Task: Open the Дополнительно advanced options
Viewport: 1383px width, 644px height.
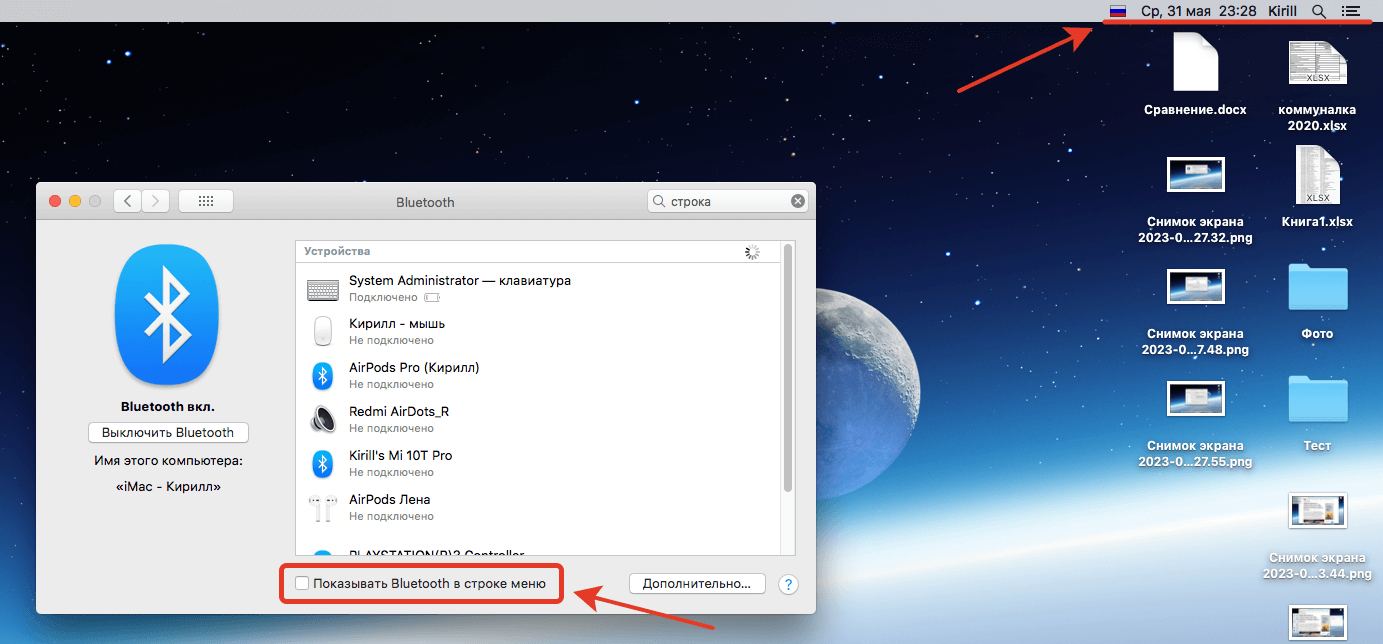Action: (x=697, y=583)
